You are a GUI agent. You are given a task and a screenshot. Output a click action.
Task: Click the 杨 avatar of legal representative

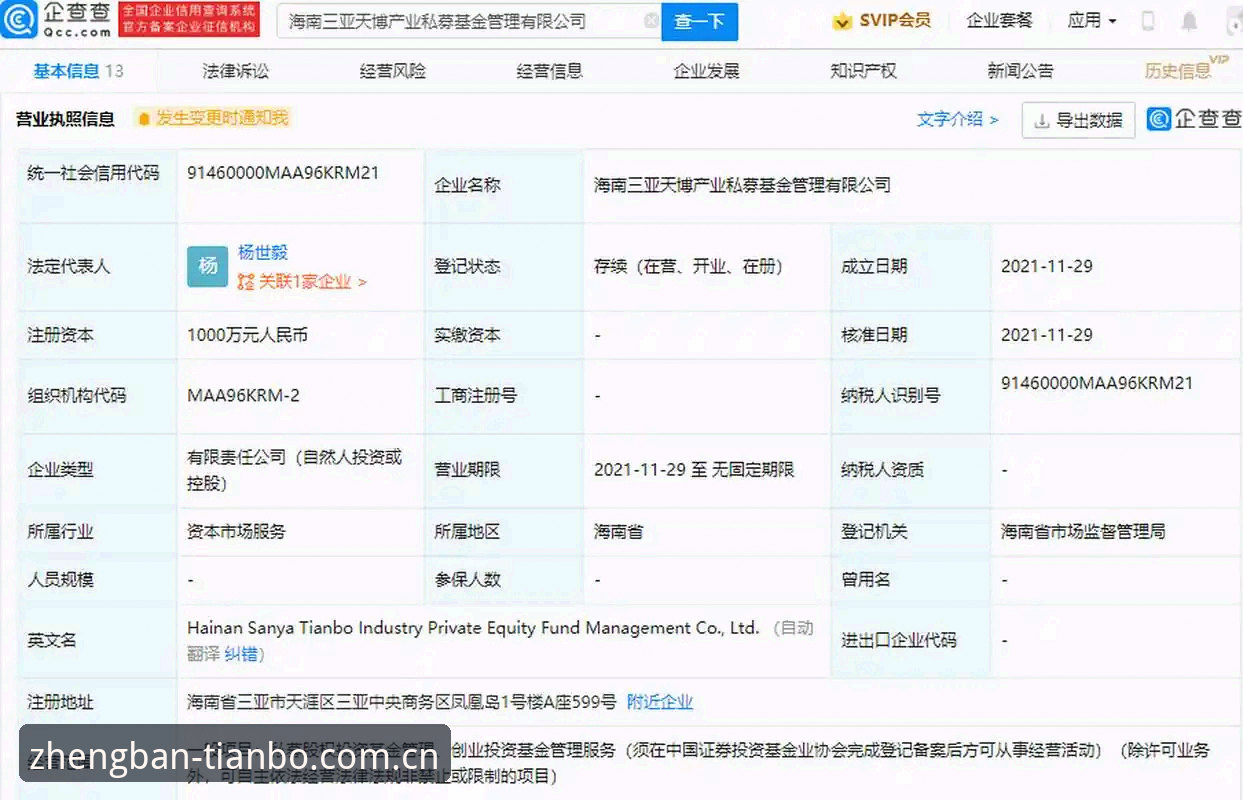click(x=207, y=266)
